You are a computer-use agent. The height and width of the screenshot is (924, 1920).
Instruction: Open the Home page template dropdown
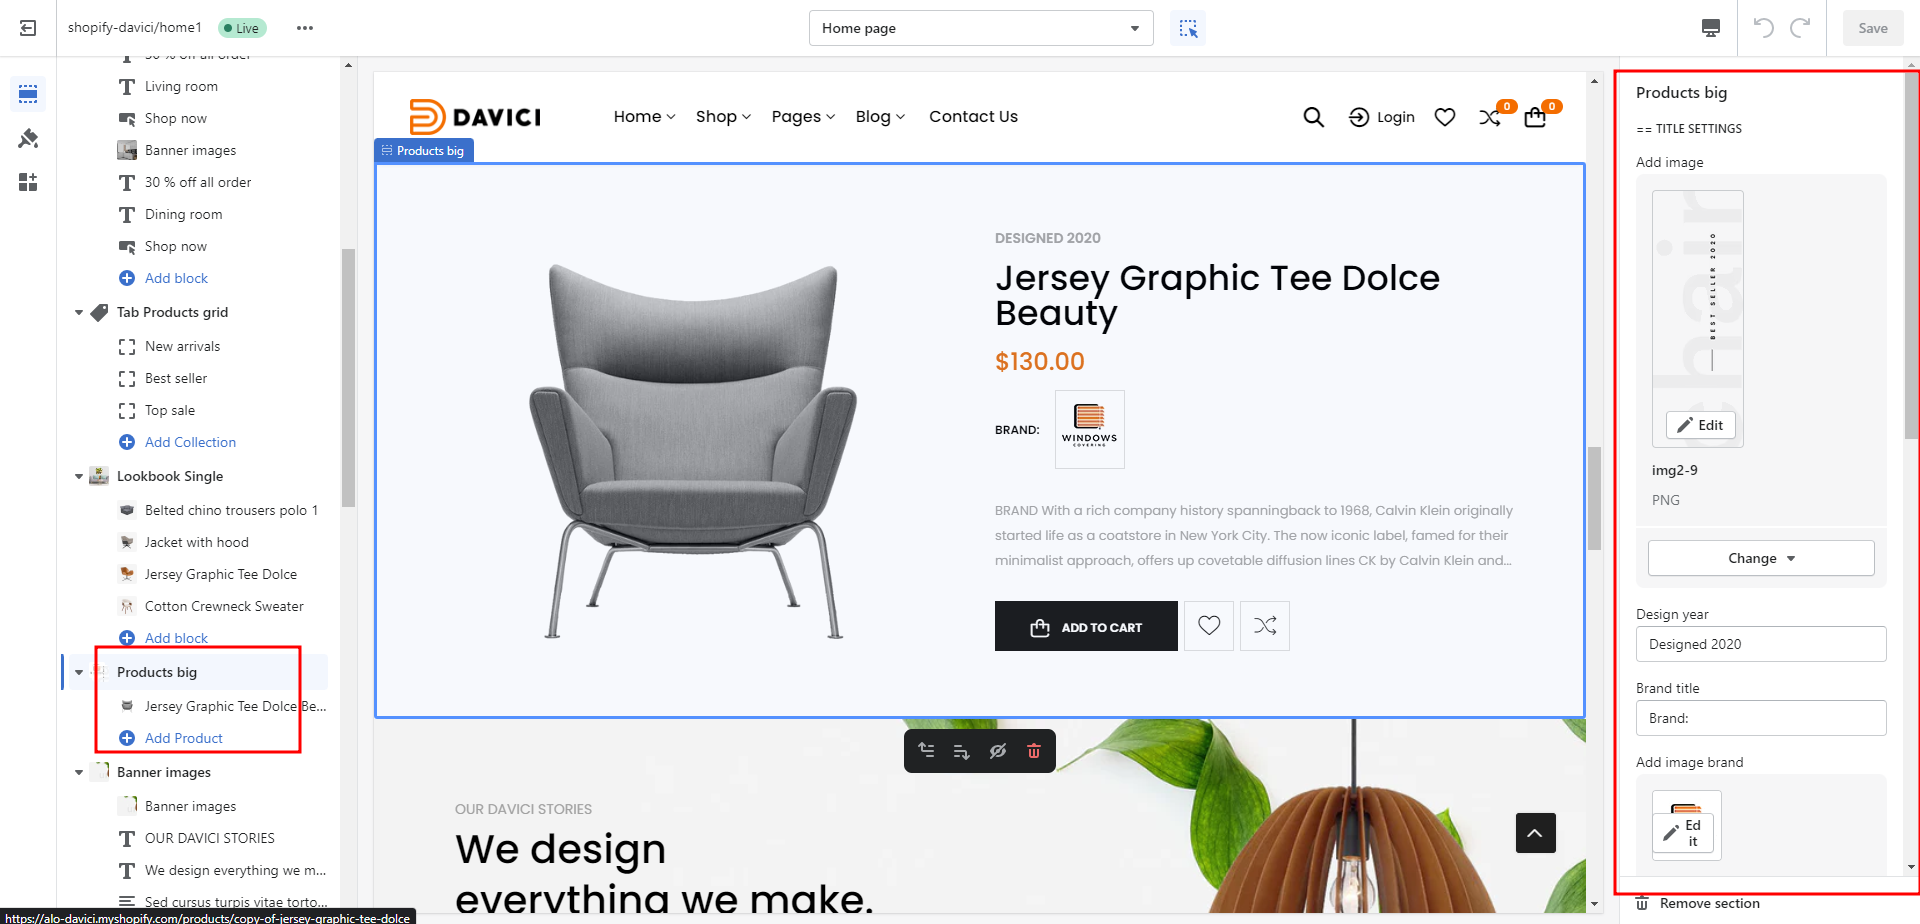[x=980, y=28]
